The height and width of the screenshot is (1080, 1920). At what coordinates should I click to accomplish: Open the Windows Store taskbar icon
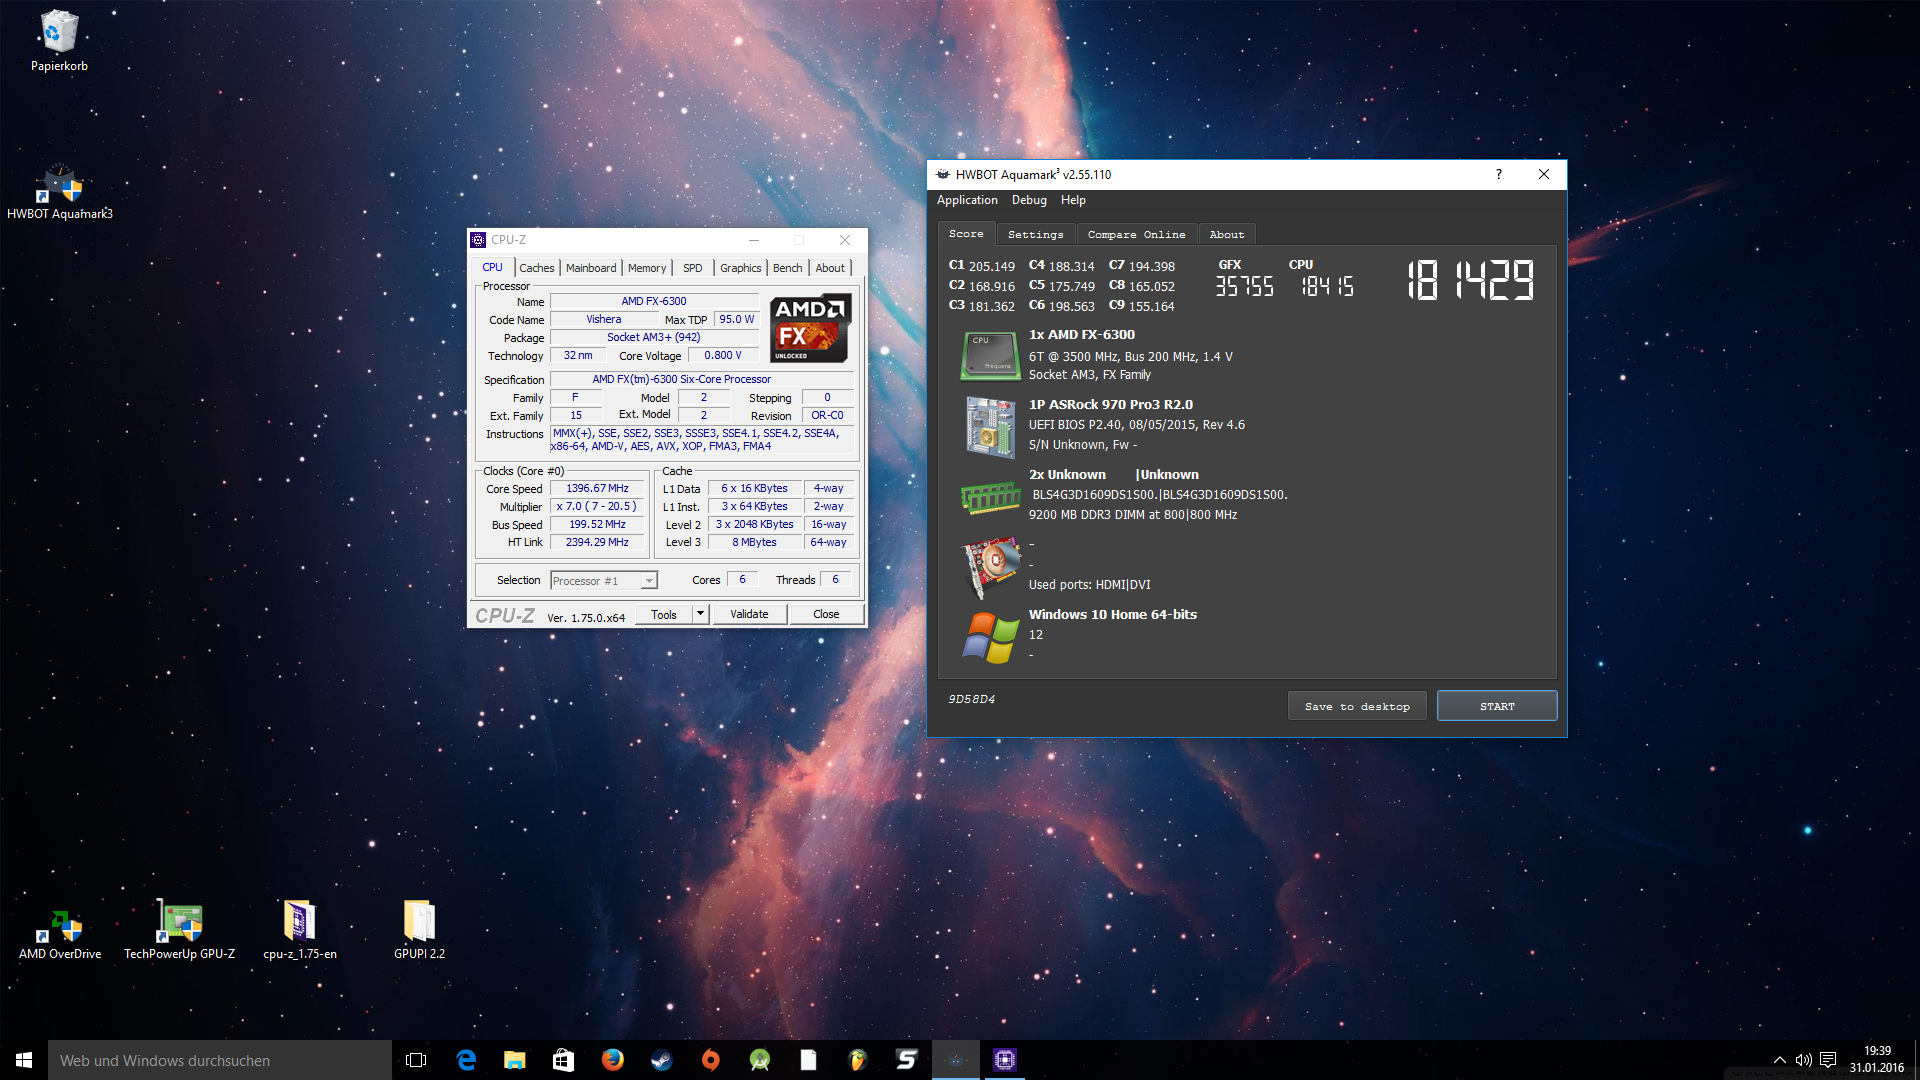pos(563,1060)
